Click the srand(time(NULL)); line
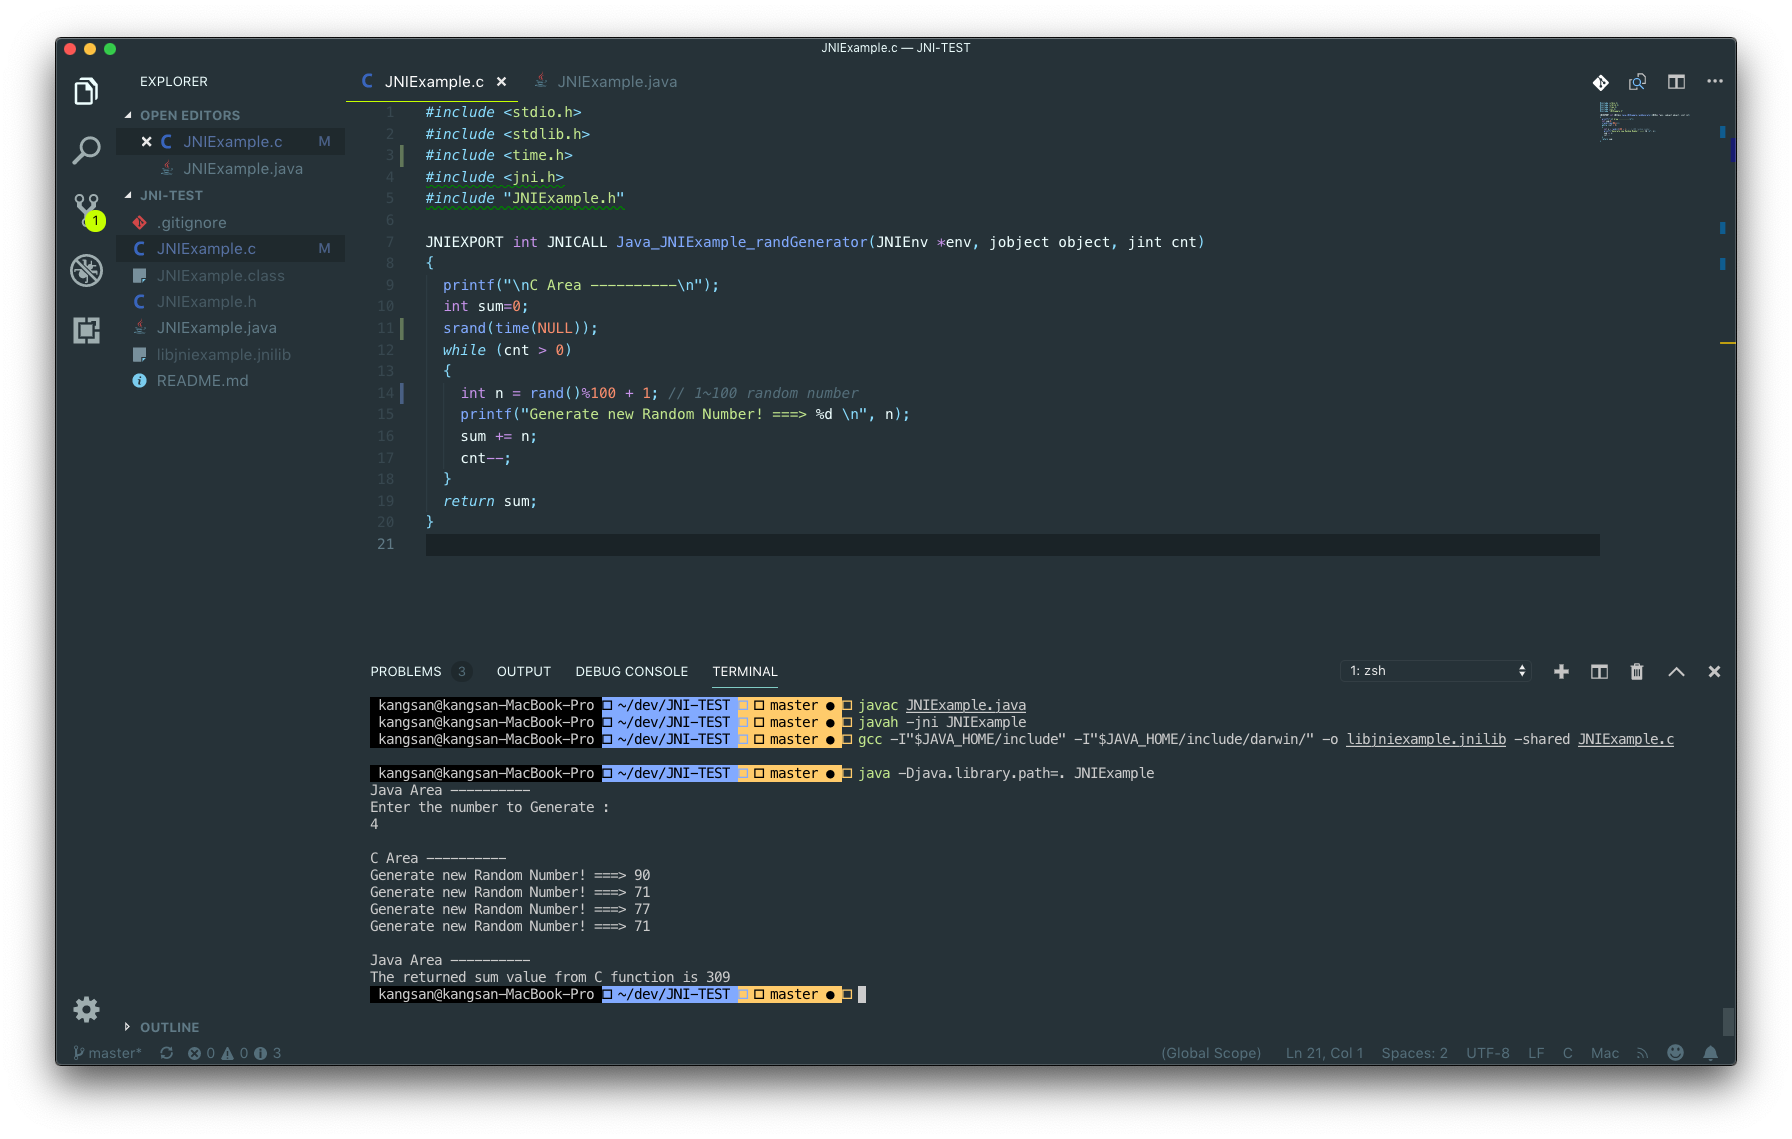1792x1139 pixels. [520, 328]
